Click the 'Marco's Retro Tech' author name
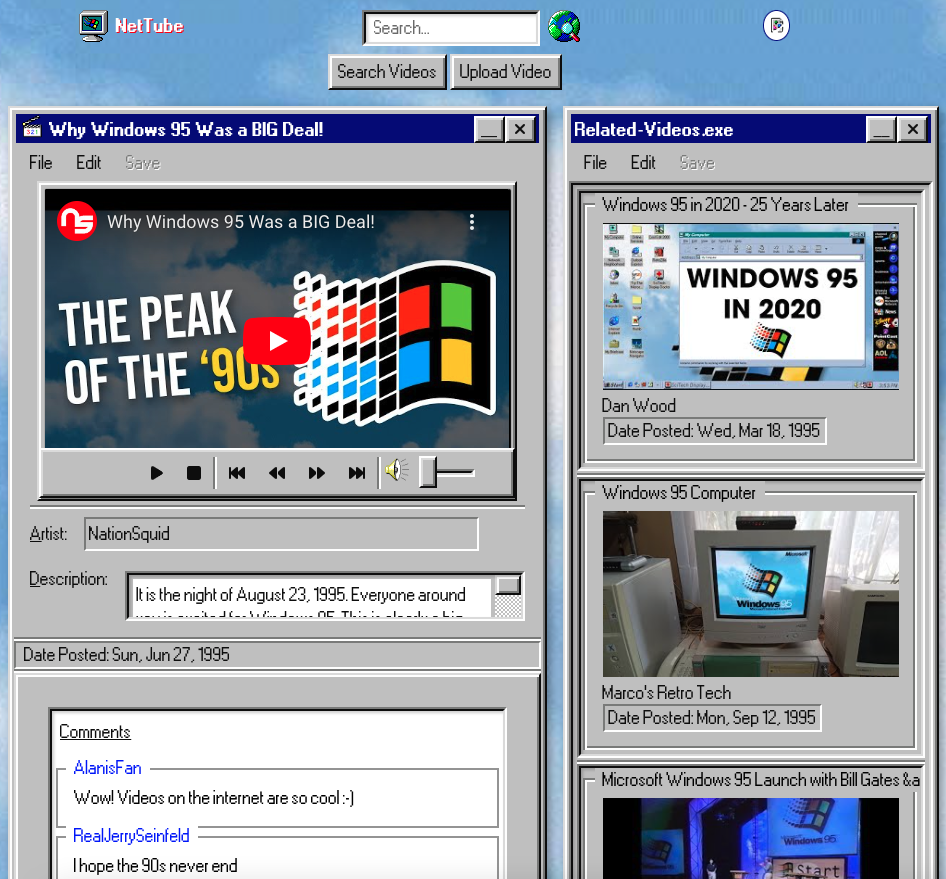The height and width of the screenshot is (879, 946). (x=666, y=693)
